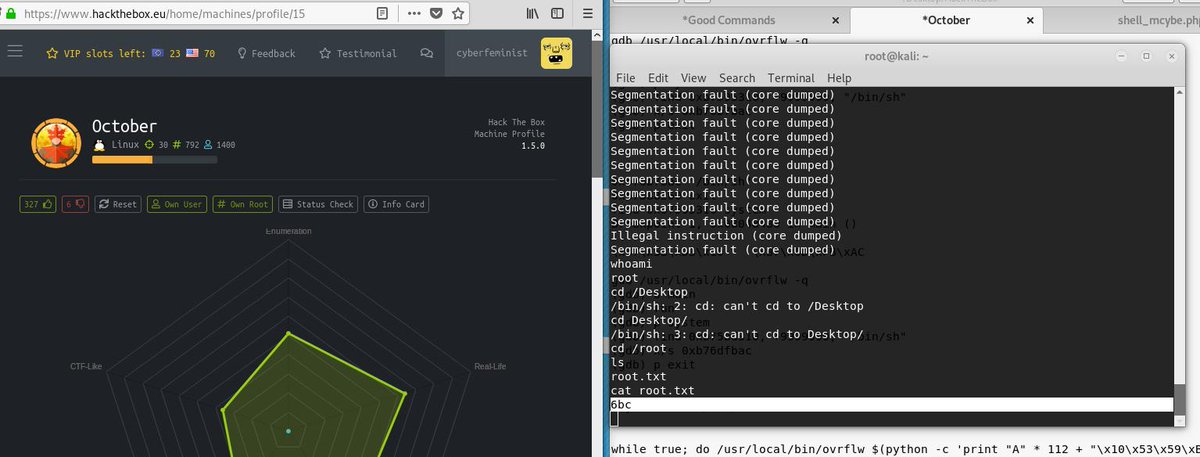Click the root owns hash icon
Viewport: 1200px width, 457px height.
pyautogui.click(x=176, y=145)
